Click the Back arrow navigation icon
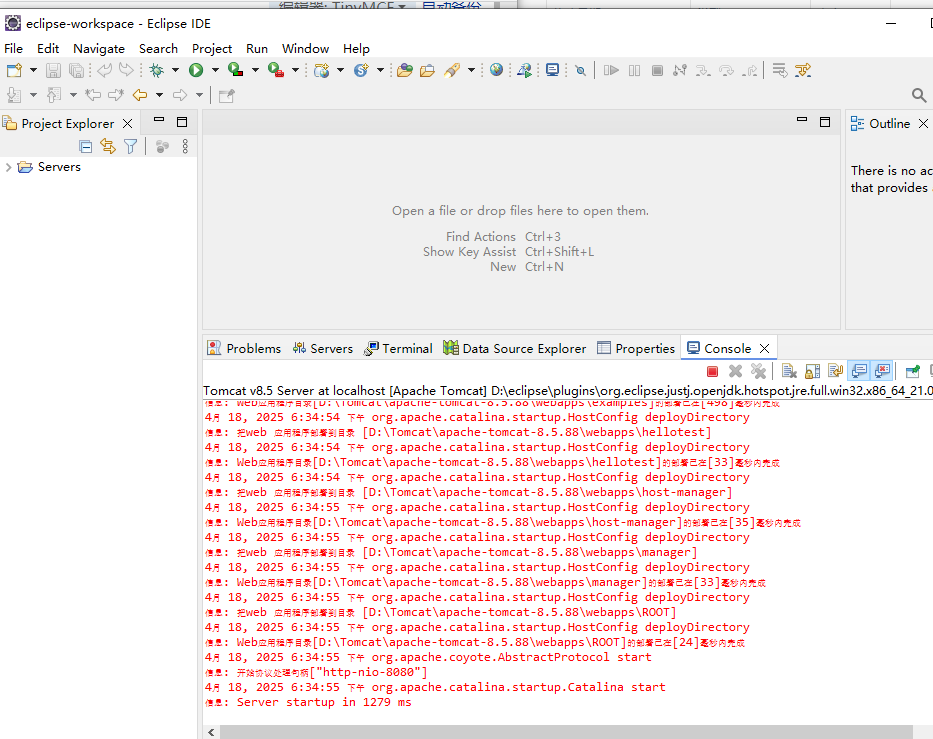Image resolution: width=933 pixels, height=739 pixels. point(140,95)
